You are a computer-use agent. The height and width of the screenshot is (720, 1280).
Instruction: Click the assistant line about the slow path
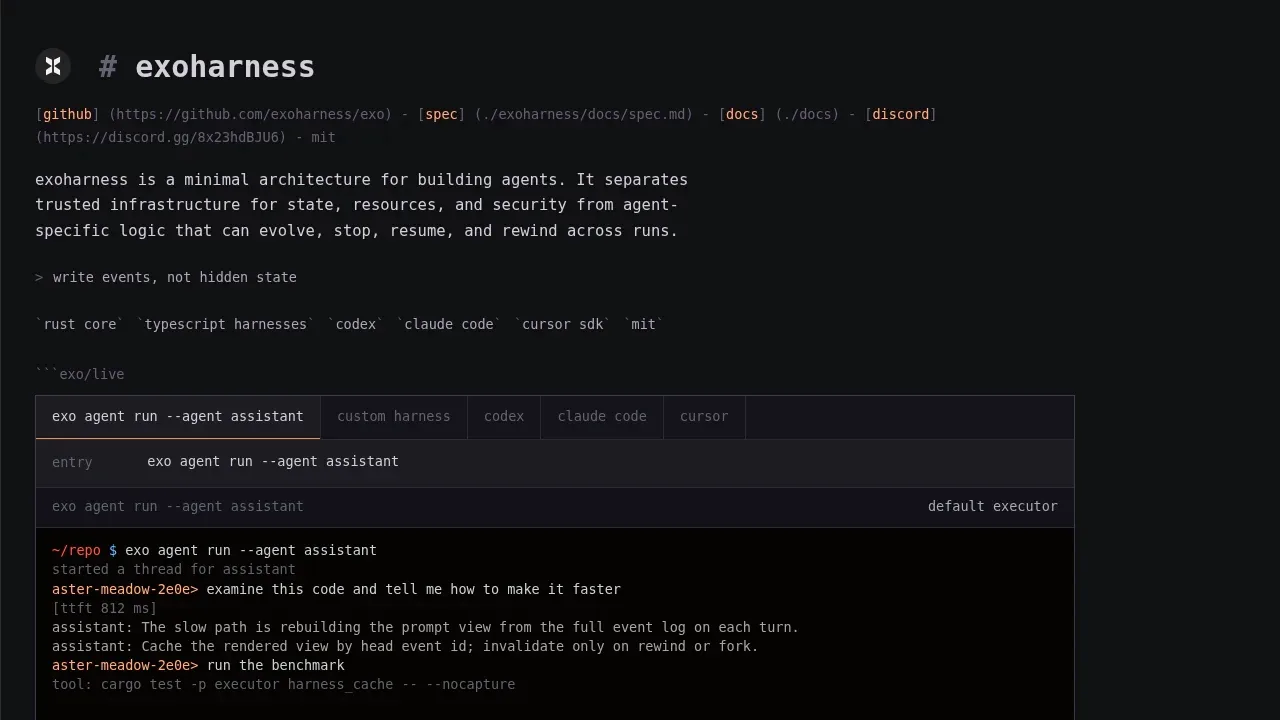(426, 627)
